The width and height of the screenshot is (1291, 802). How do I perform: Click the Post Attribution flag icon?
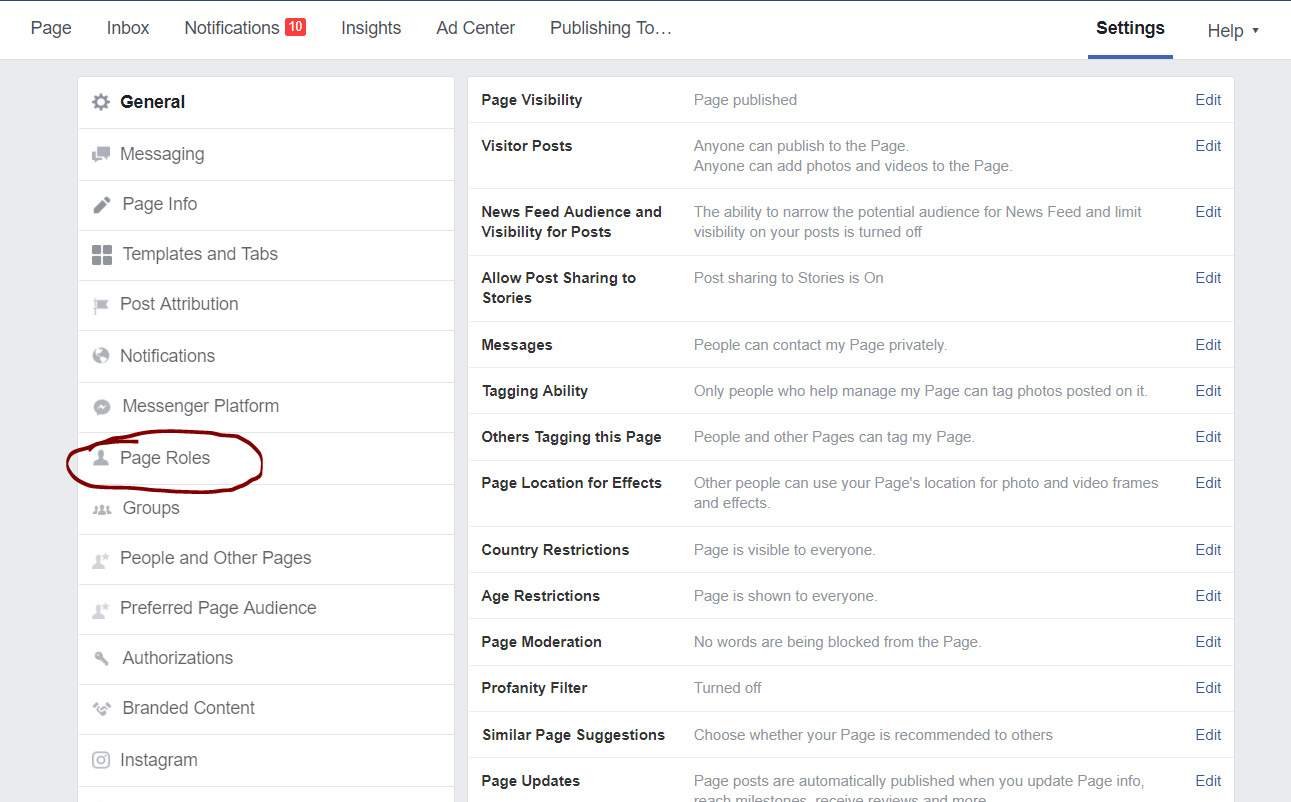(101, 305)
